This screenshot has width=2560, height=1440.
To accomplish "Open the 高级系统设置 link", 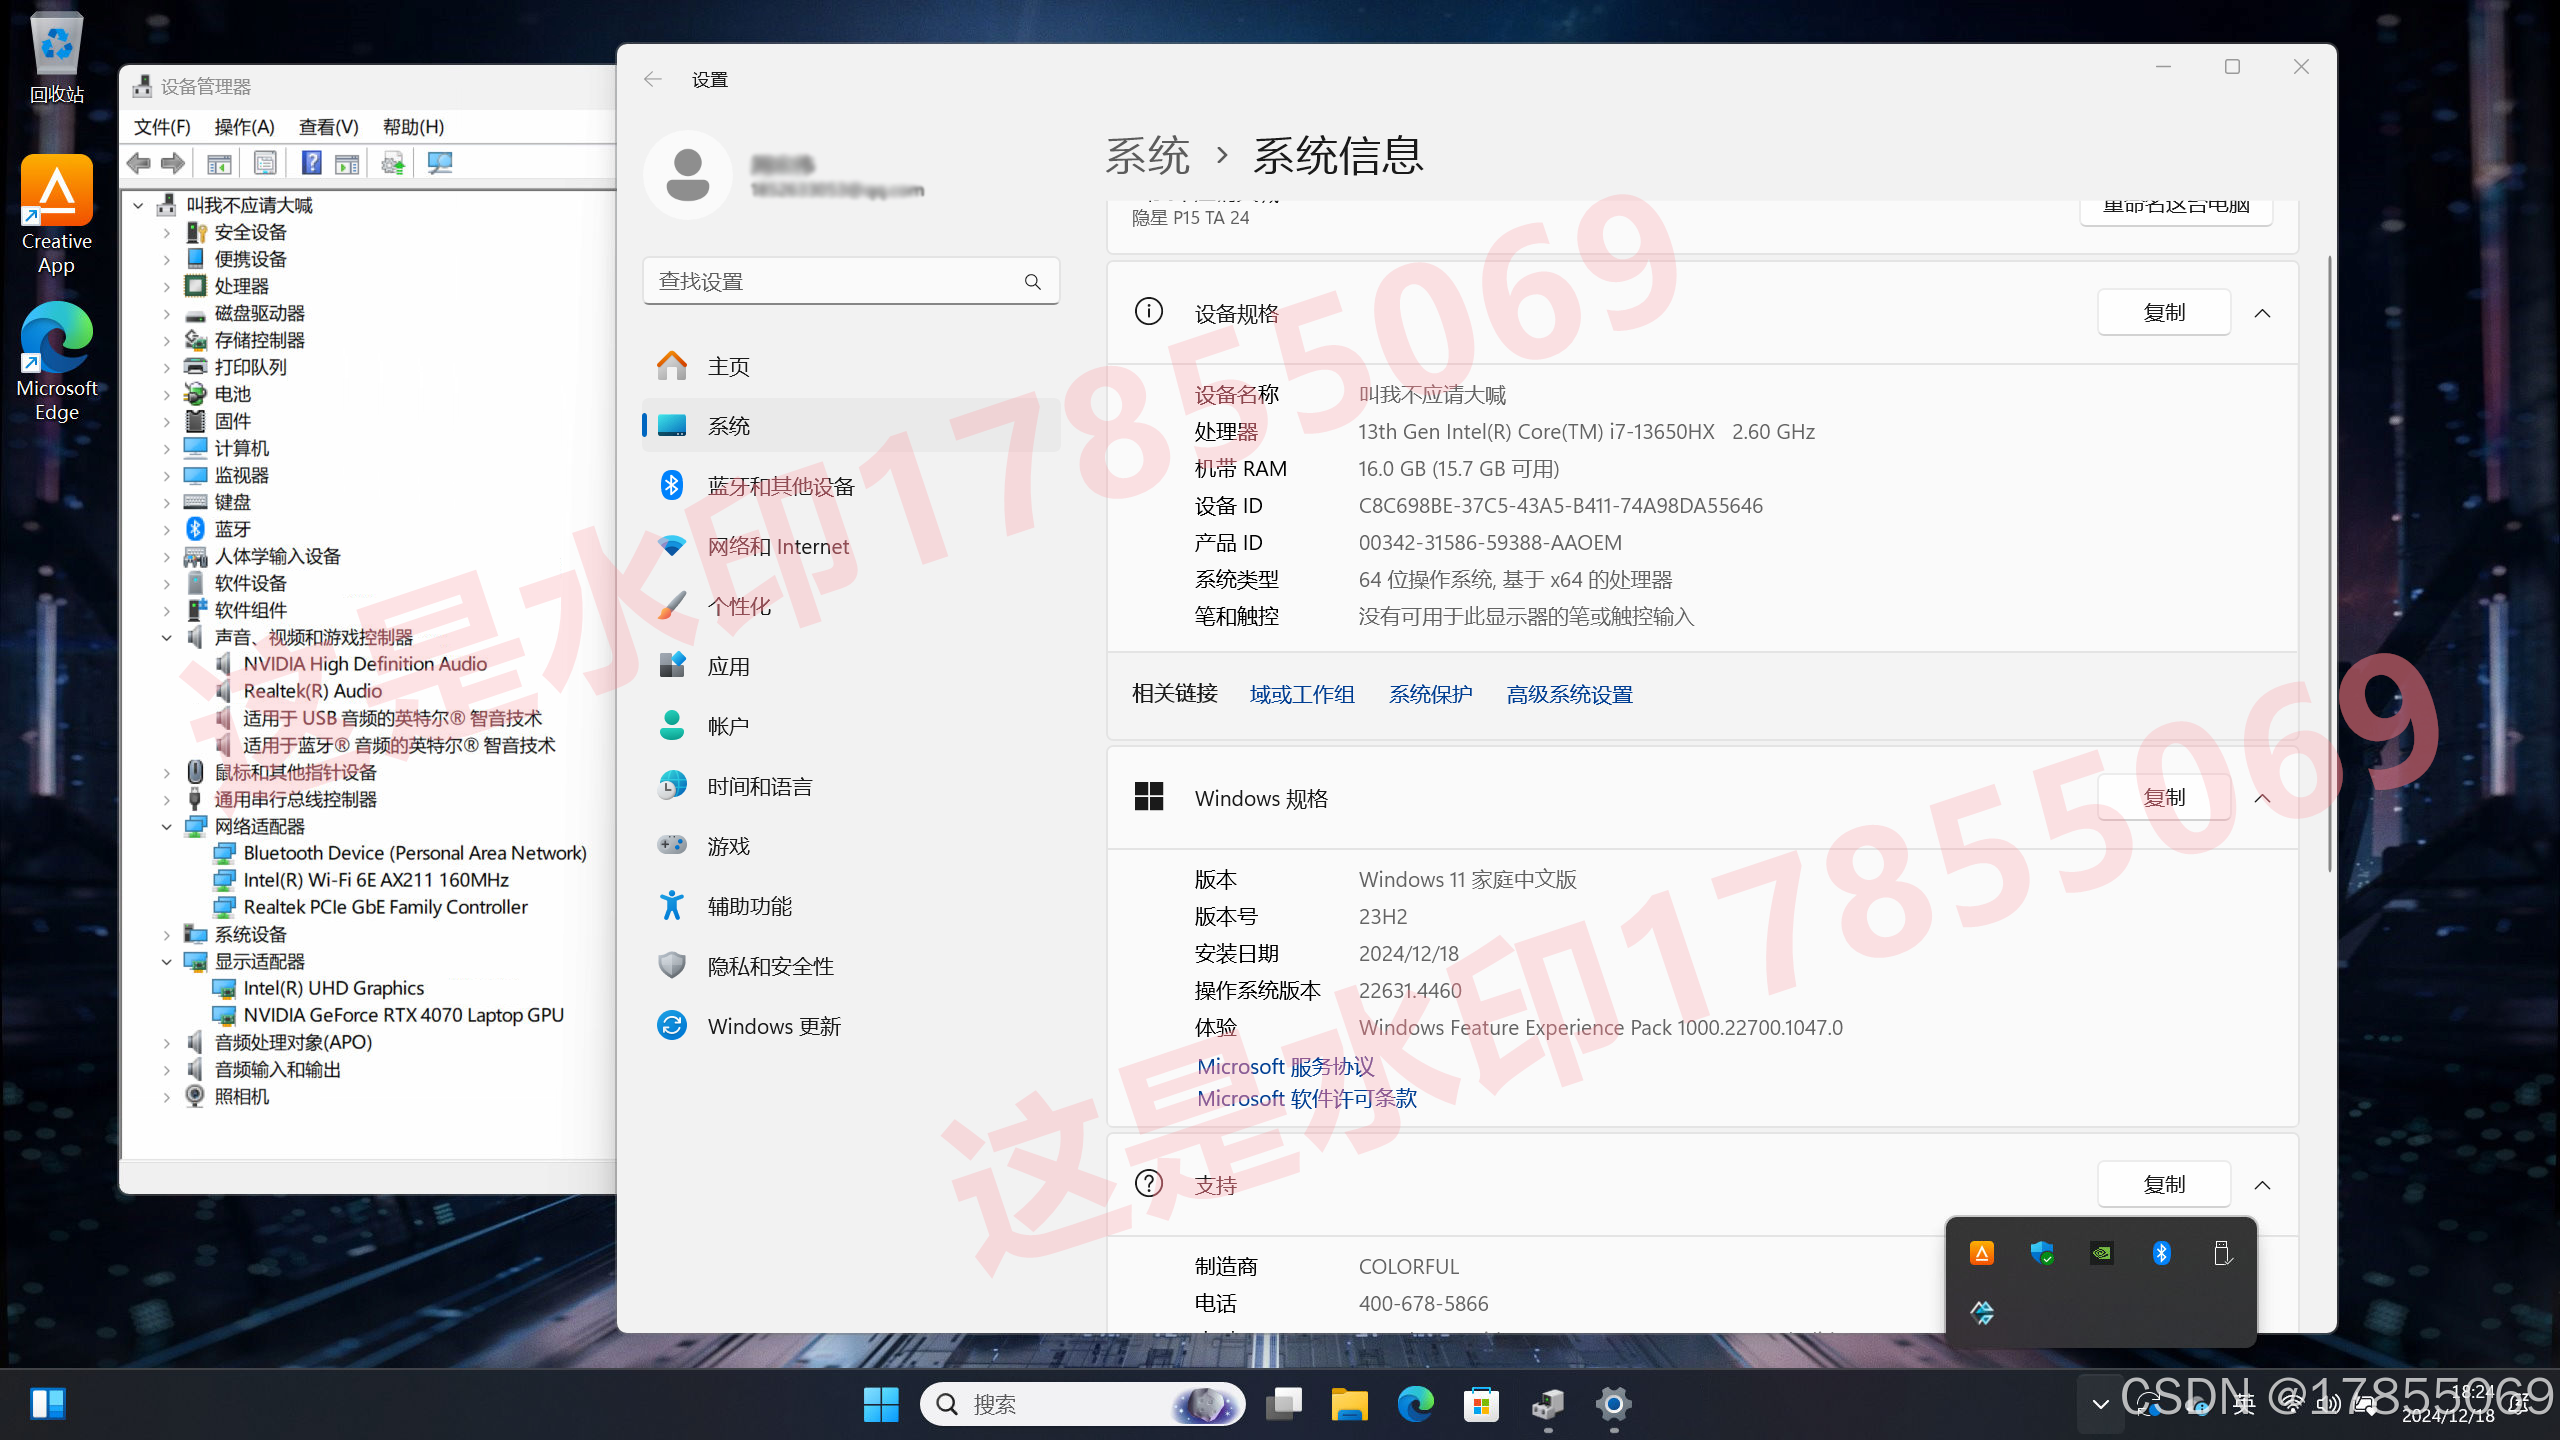I will click(x=1569, y=695).
